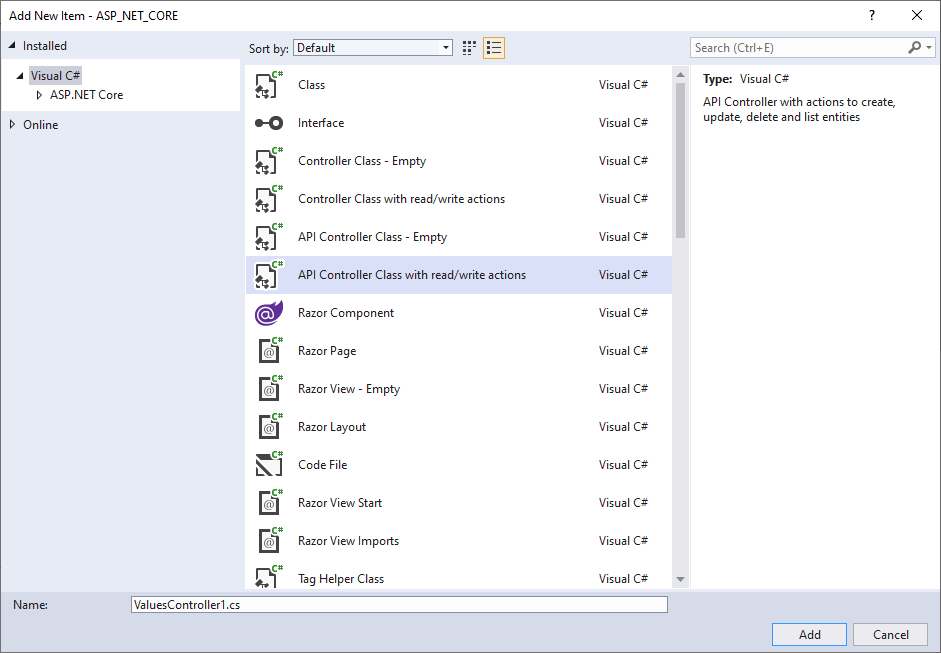Viewport: 941px width, 653px height.
Task: Click the Razor Layout icon
Action: tap(270, 427)
